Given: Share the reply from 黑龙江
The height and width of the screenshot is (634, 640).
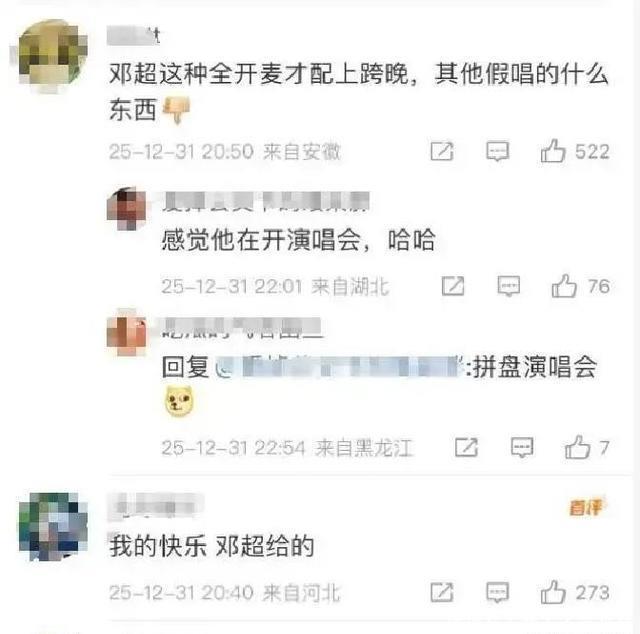Looking at the screenshot, I should point(466,447).
